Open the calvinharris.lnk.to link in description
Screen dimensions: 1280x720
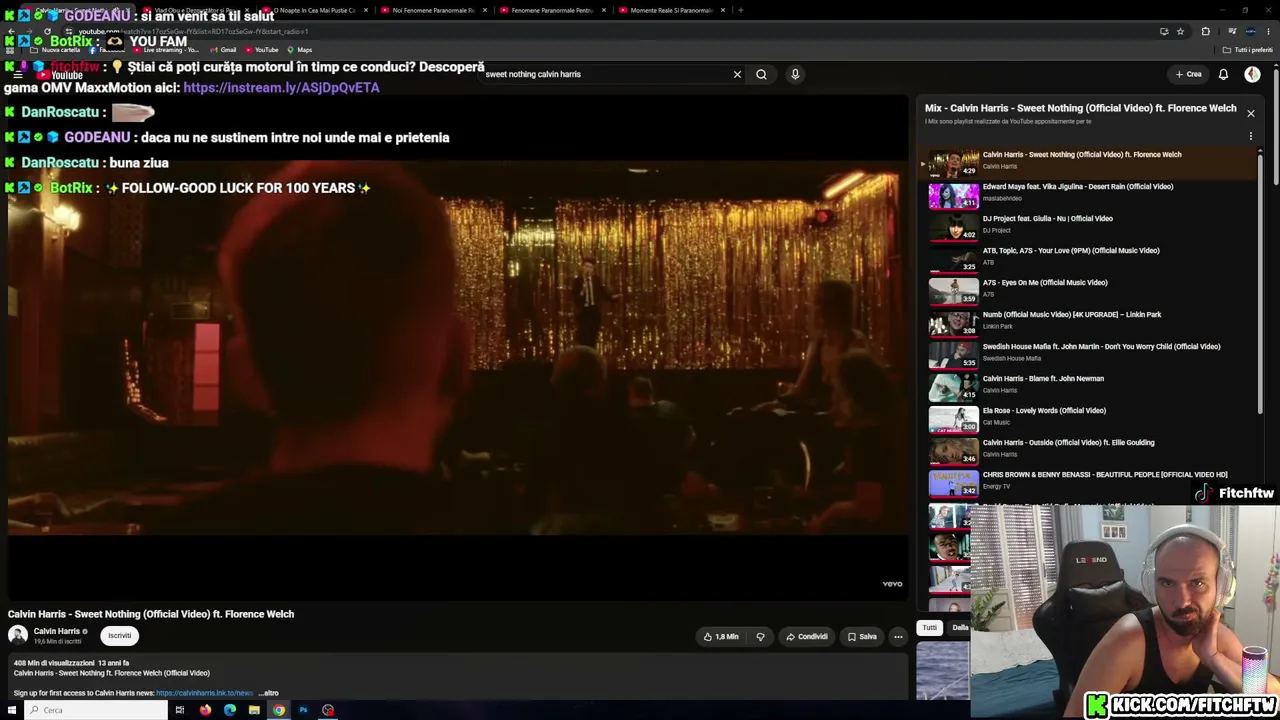(204, 693)
